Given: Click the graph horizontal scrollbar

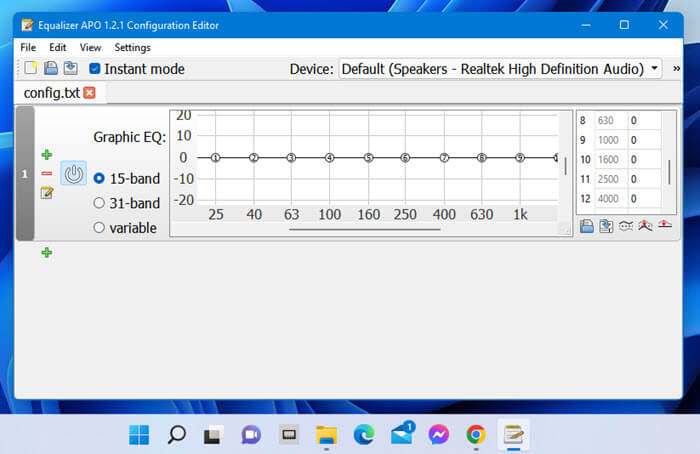Looking at the screenshot, I should point(365,229).
